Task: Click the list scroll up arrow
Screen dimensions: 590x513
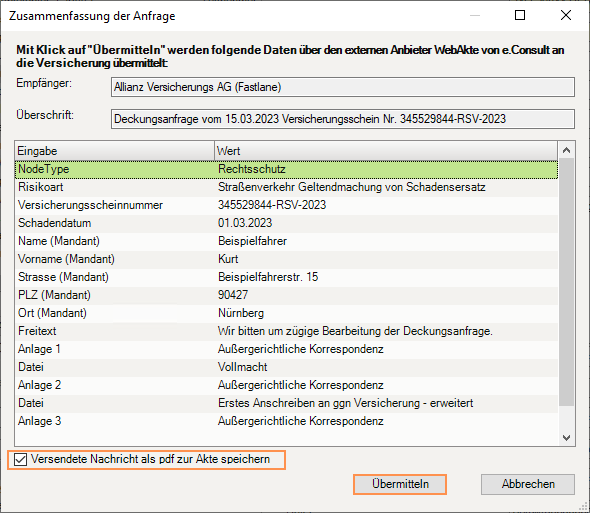Action: pyautogui.click(x=566, y=151)
